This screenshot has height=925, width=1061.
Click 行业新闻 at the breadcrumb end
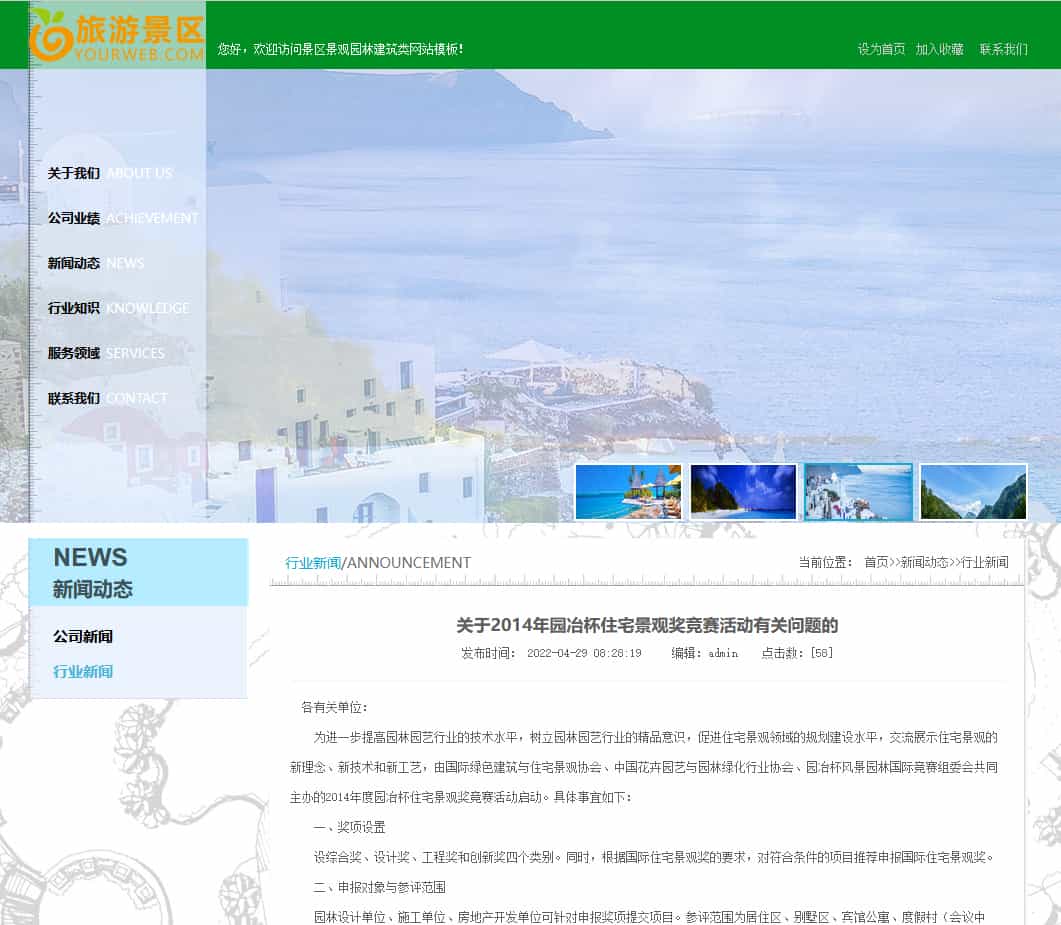tap(985, 562)
